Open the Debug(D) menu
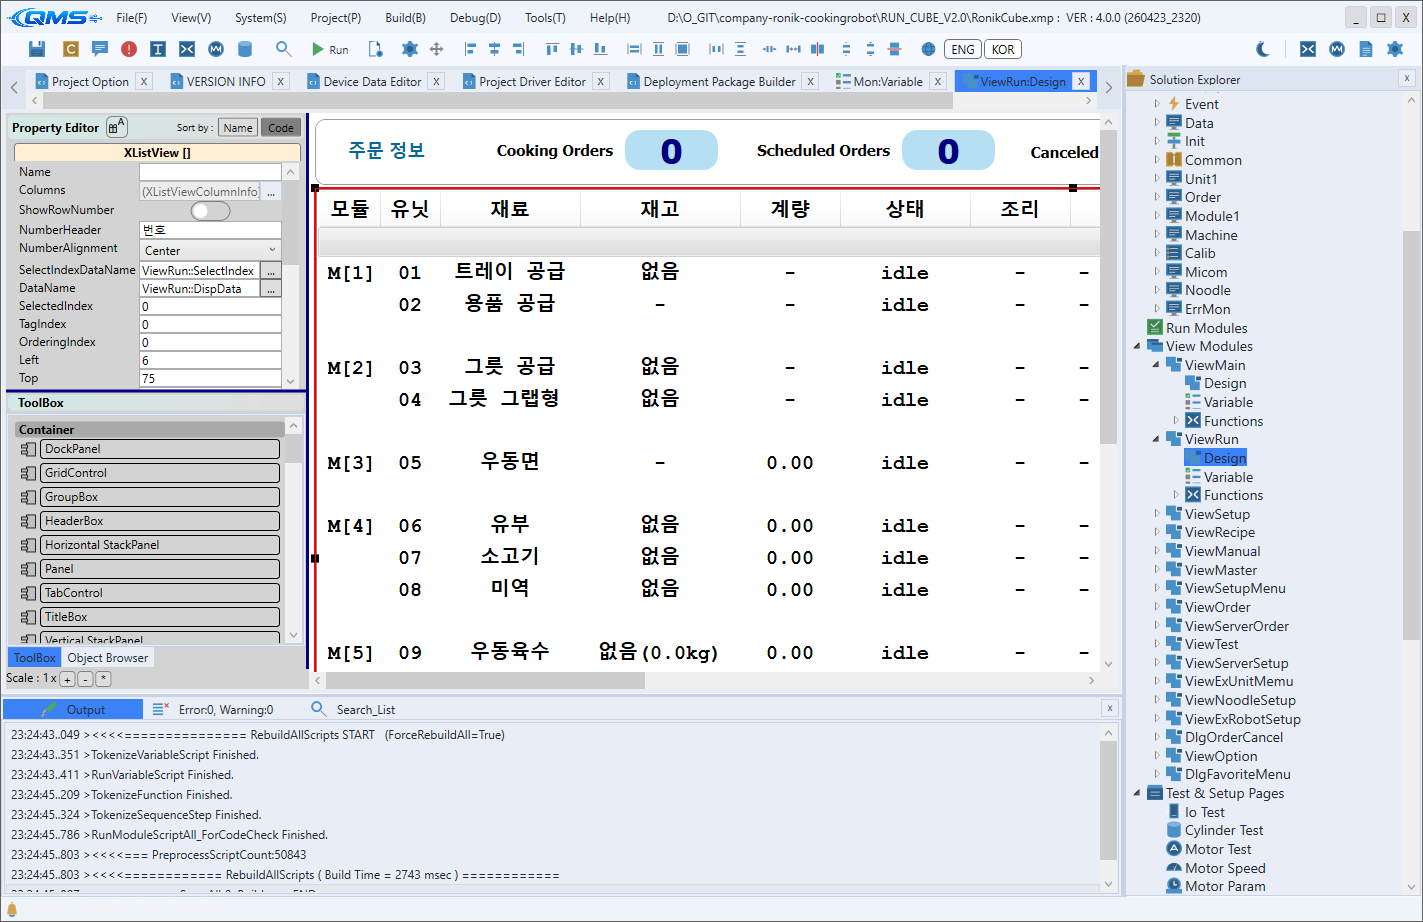 pos(475,18)
